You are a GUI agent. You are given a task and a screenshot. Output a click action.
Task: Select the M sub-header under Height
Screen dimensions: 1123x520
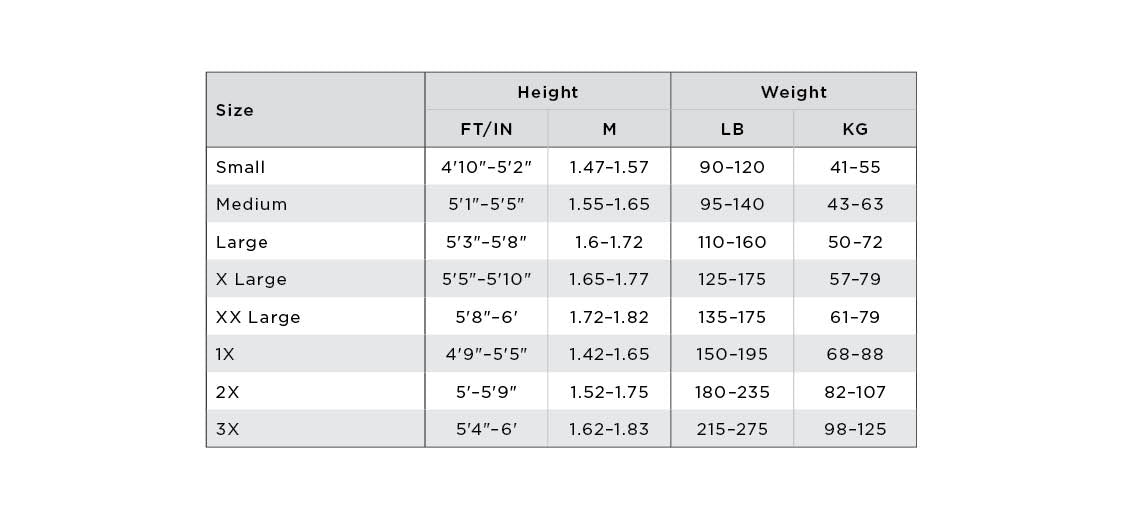[x=609, y=129]
